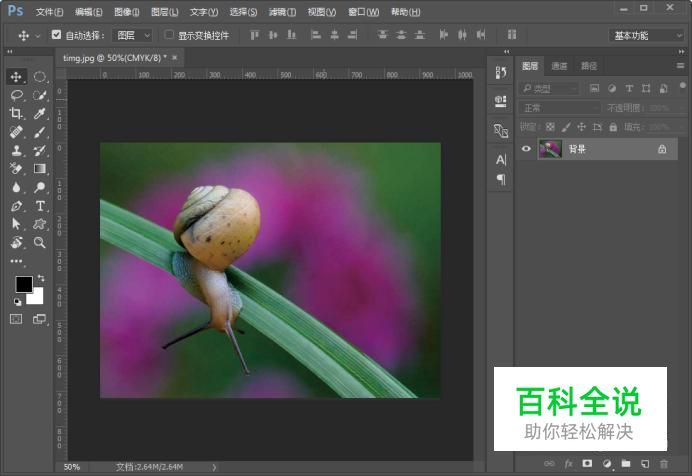
Task: Hide the 背景 layer with eye icon
Action: (527, 149)
